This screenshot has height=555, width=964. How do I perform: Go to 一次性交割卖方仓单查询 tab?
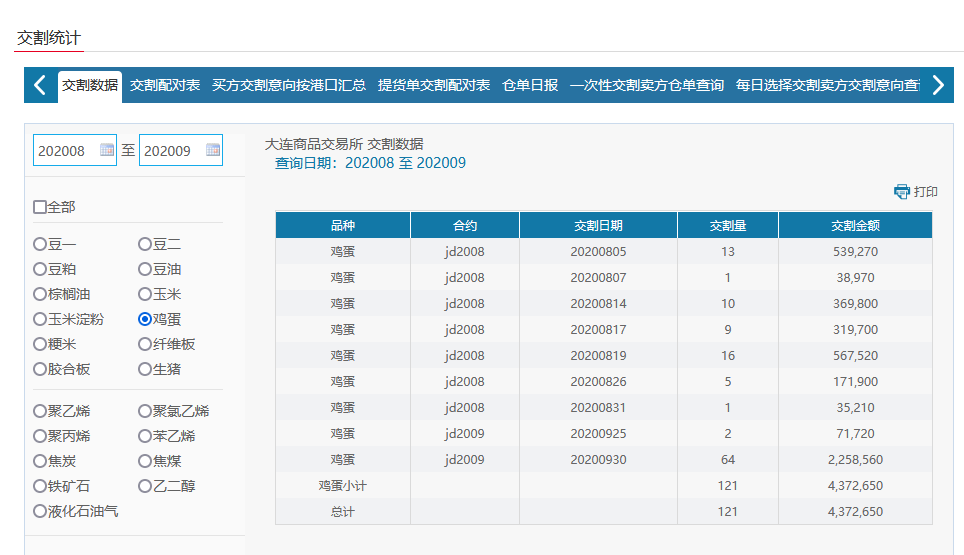point(647,86)
